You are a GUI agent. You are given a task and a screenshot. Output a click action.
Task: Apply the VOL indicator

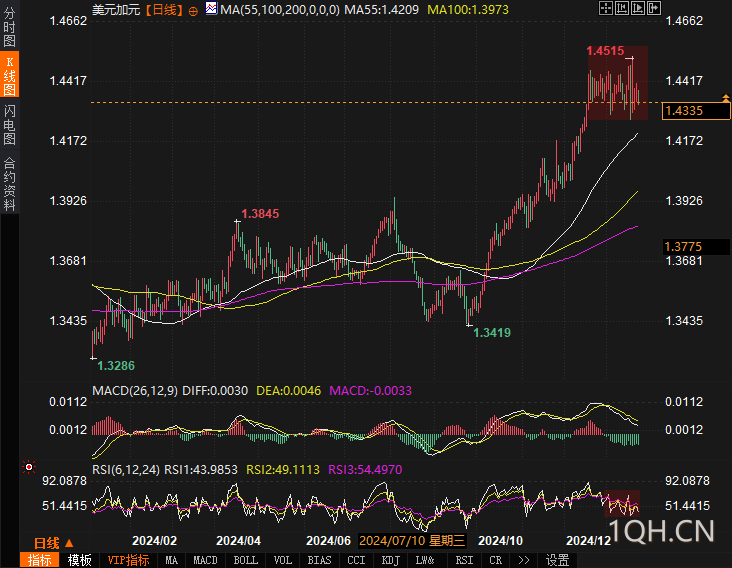pos(282,560)
